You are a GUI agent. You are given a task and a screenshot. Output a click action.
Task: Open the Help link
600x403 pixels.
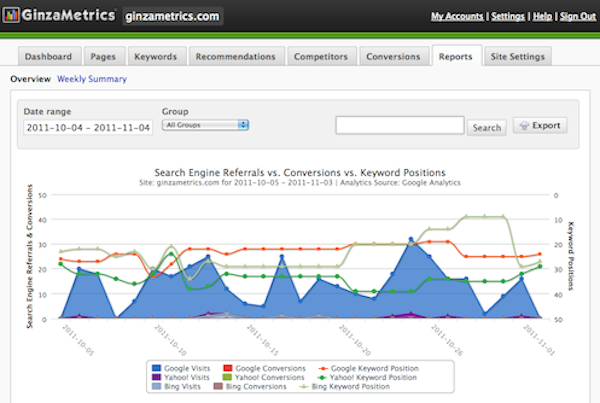point(542,16)
